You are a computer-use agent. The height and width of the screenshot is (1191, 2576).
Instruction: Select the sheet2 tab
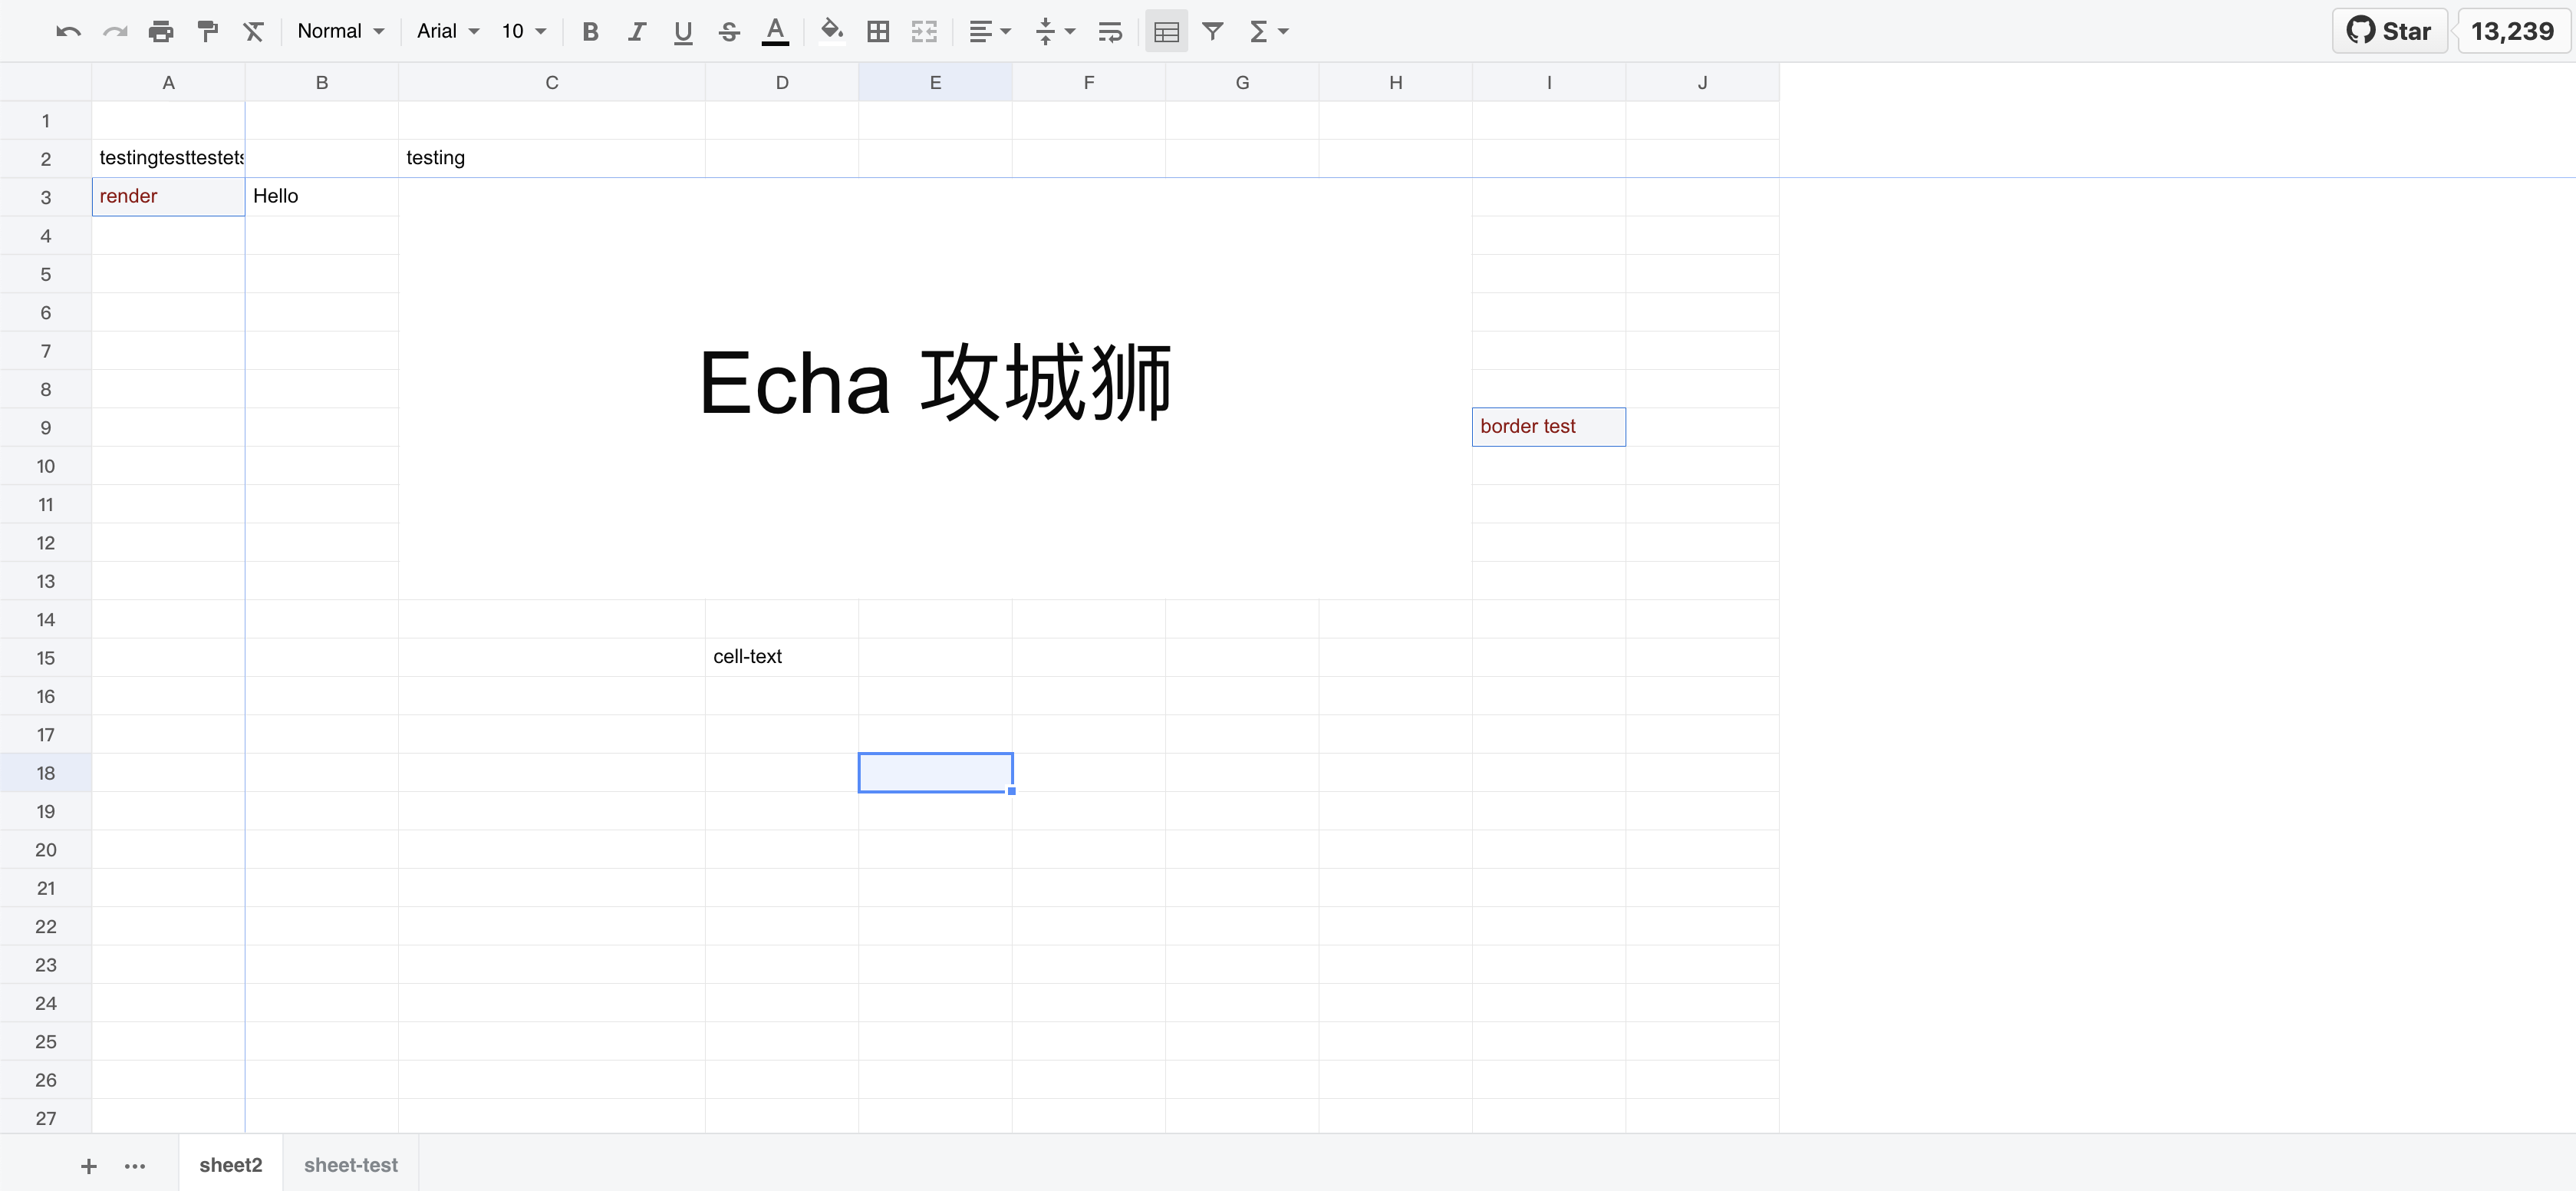click(x=230, y=1165)
